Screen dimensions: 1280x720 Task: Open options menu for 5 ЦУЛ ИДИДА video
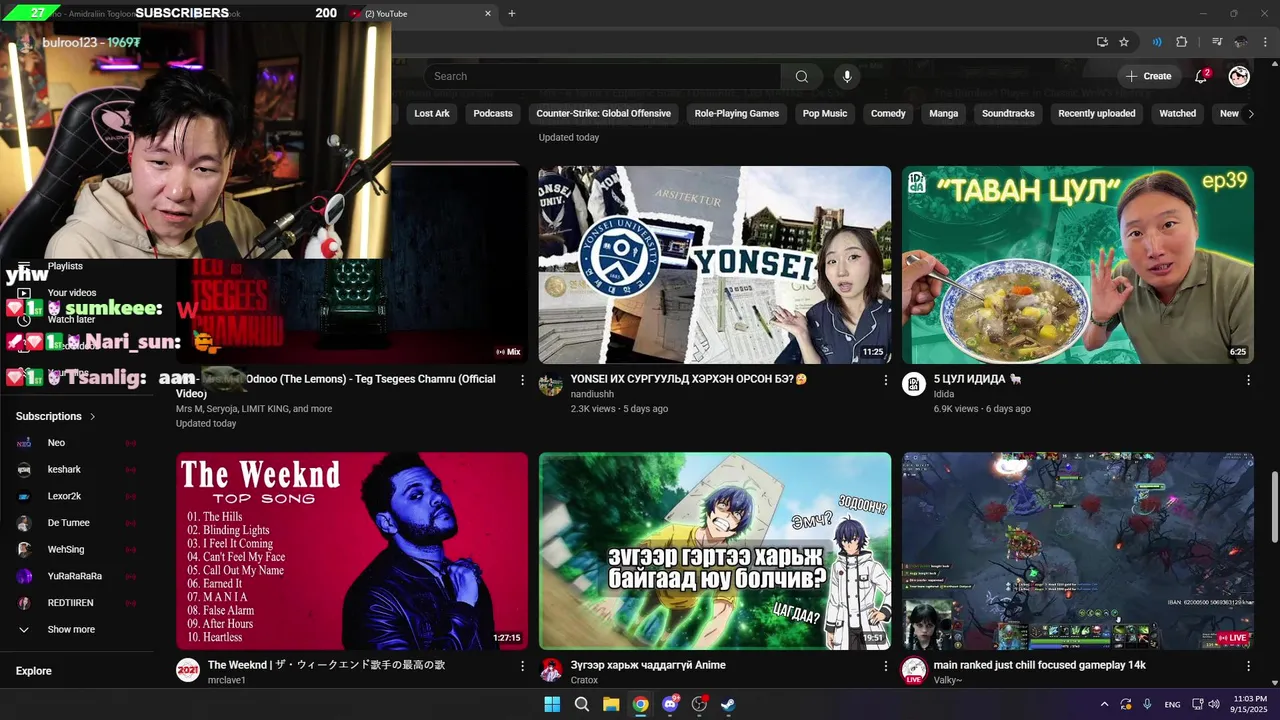[1248, 380]
